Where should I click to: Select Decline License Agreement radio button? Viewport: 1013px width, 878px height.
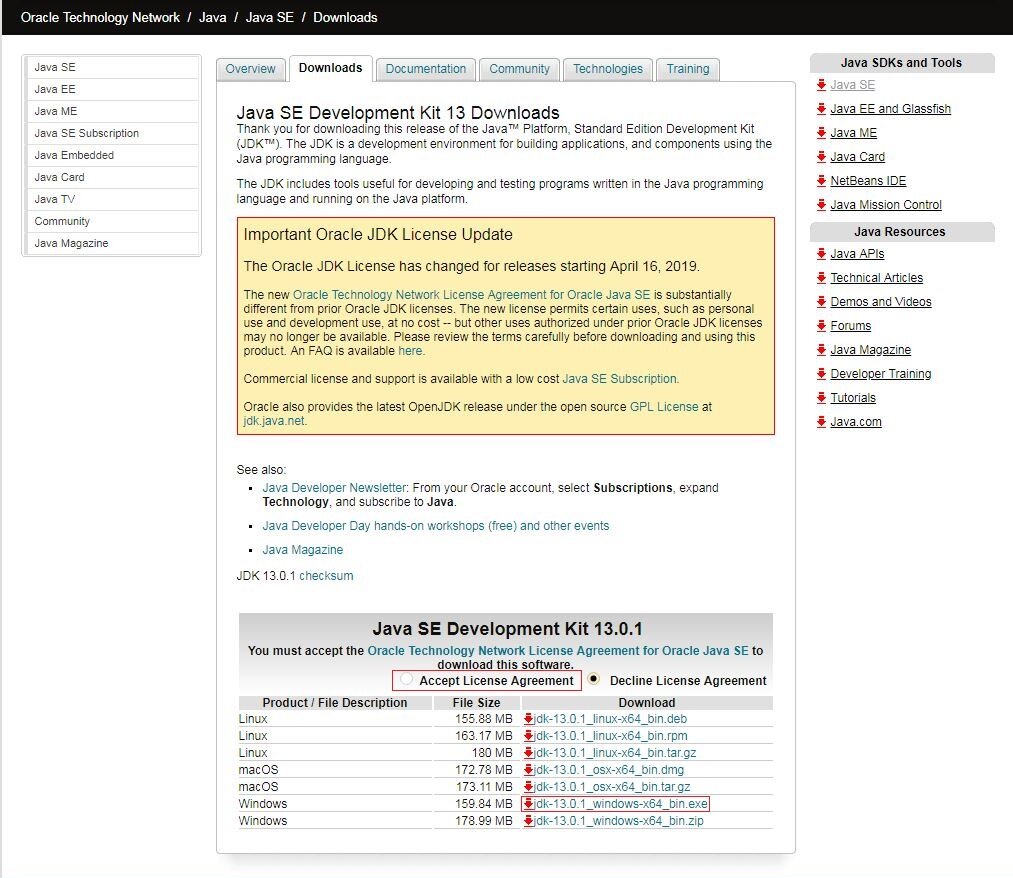coord(594,679)
